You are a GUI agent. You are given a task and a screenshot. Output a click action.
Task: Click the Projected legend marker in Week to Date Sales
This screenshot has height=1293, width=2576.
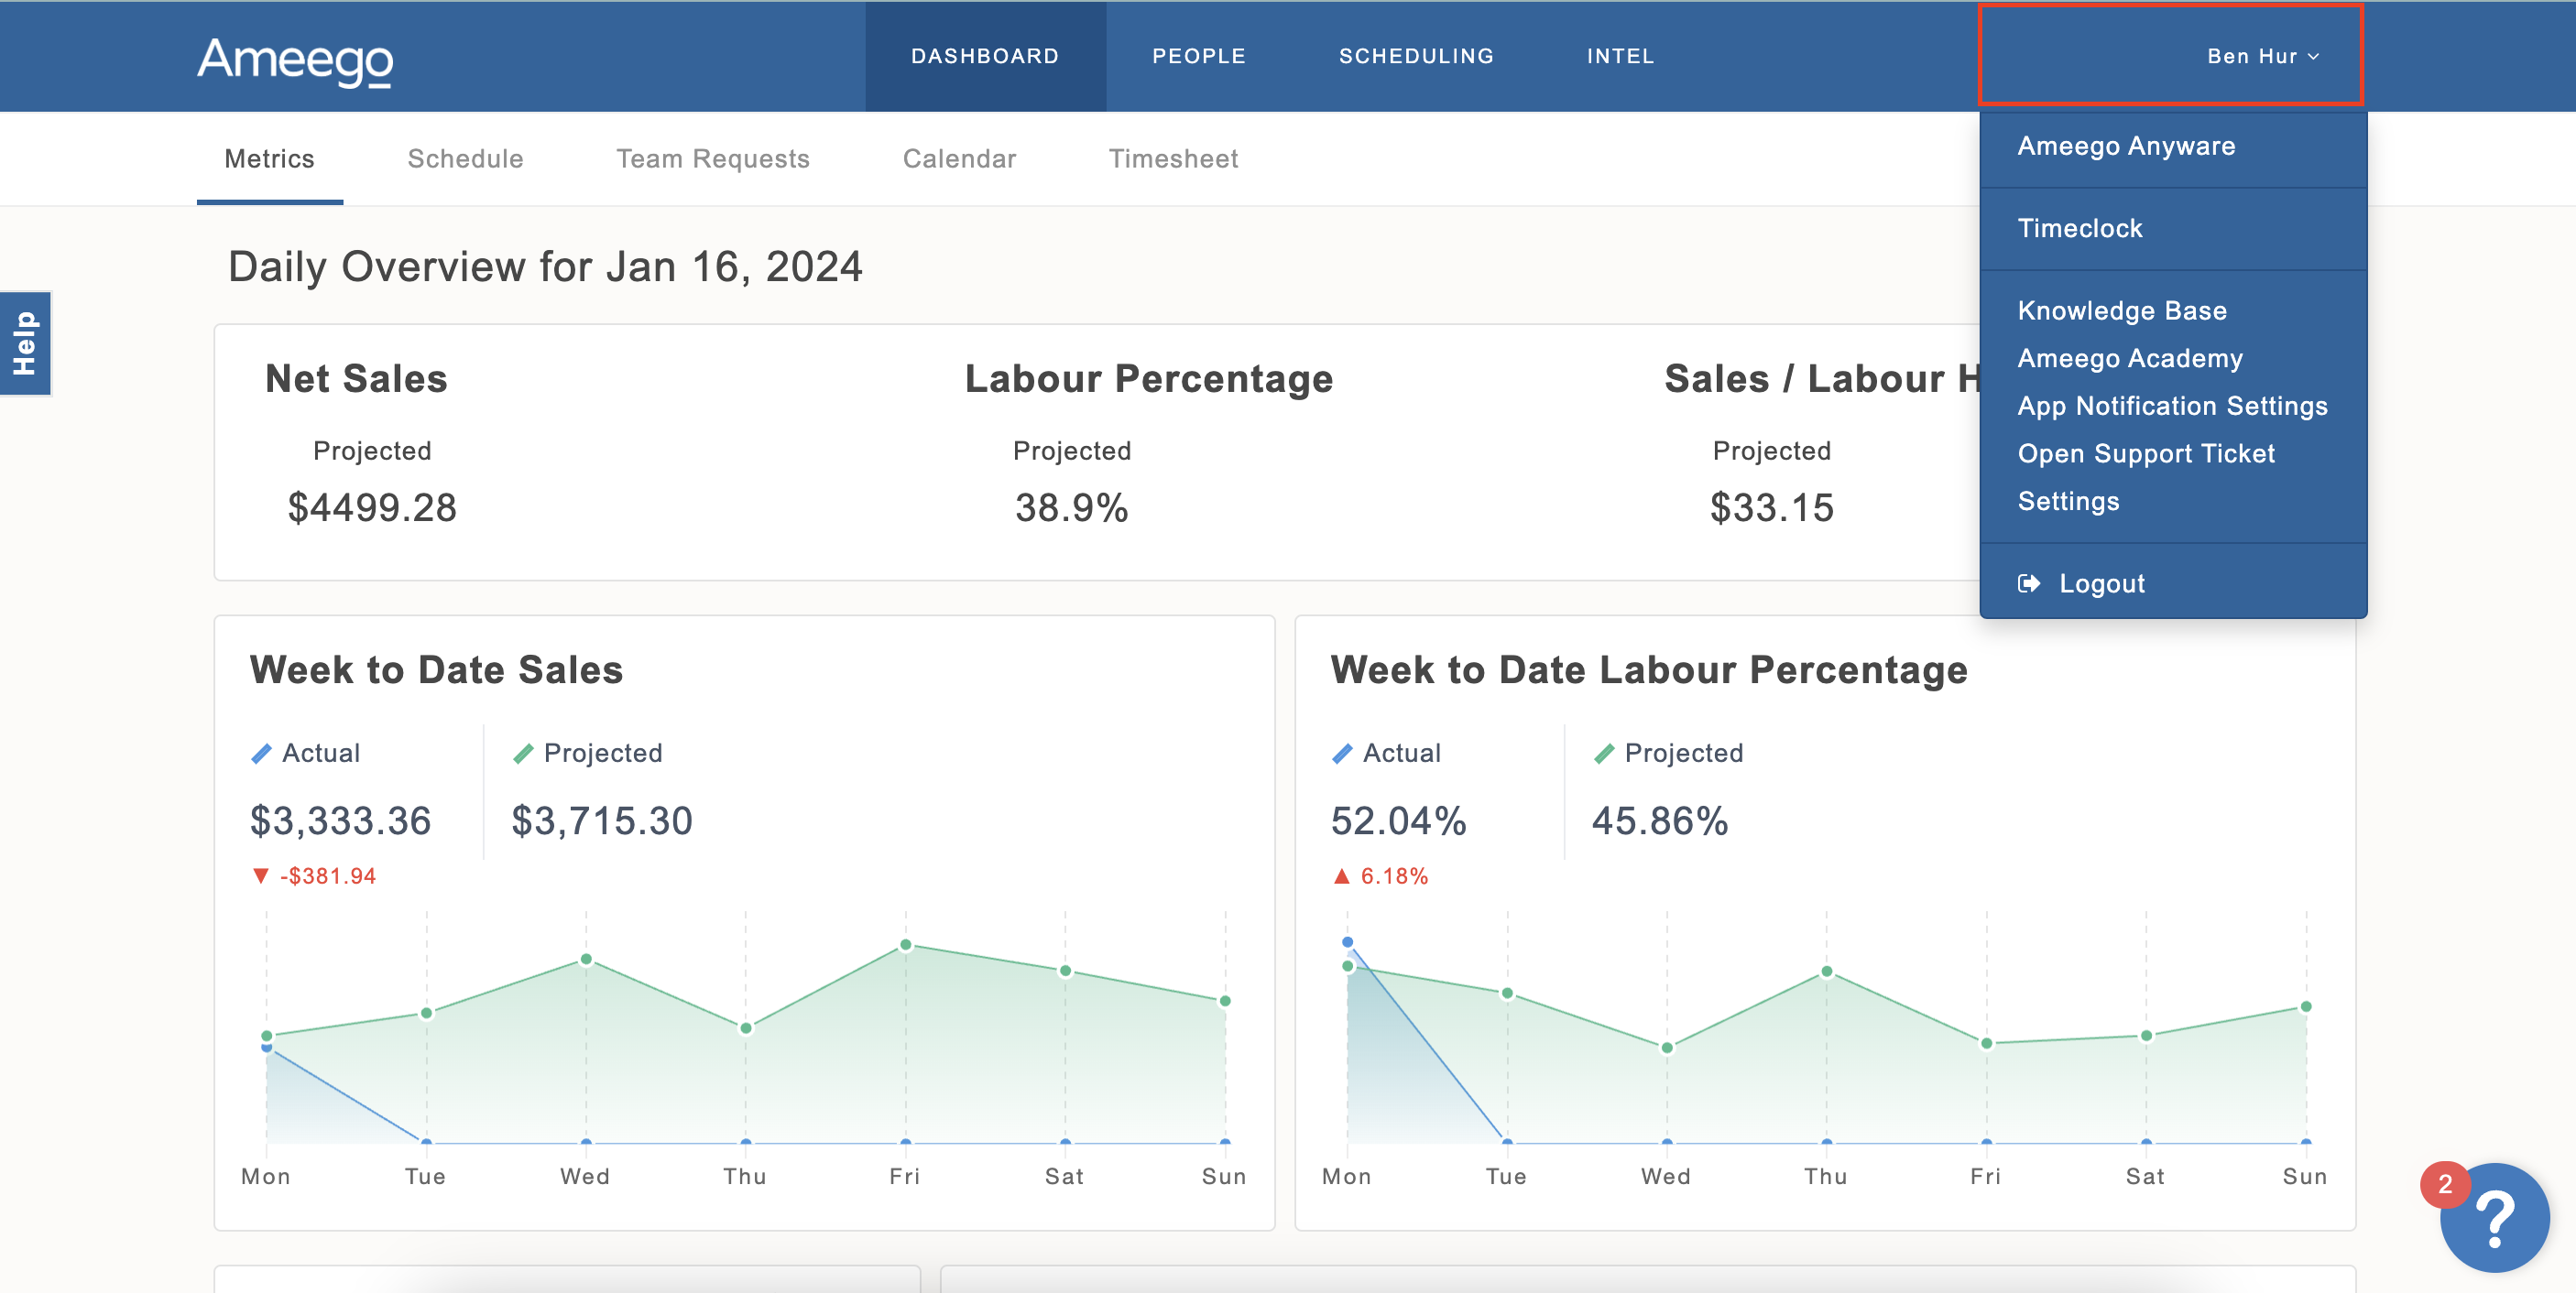(524, 752)
